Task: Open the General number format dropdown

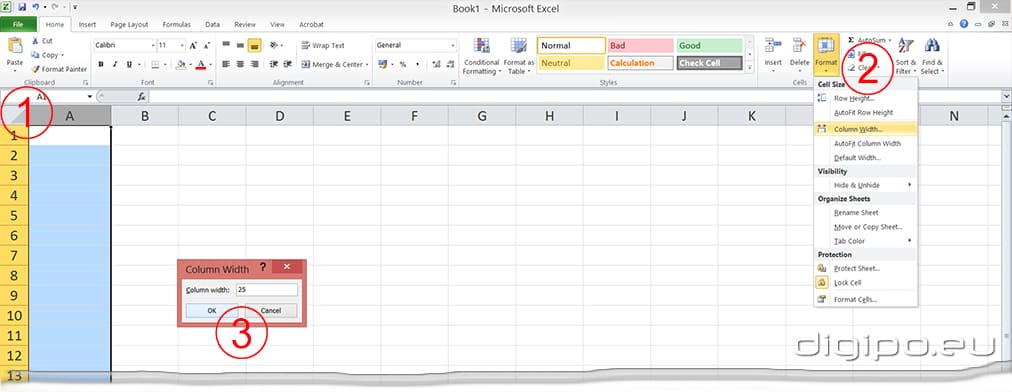Action: (x=452, y=46)
